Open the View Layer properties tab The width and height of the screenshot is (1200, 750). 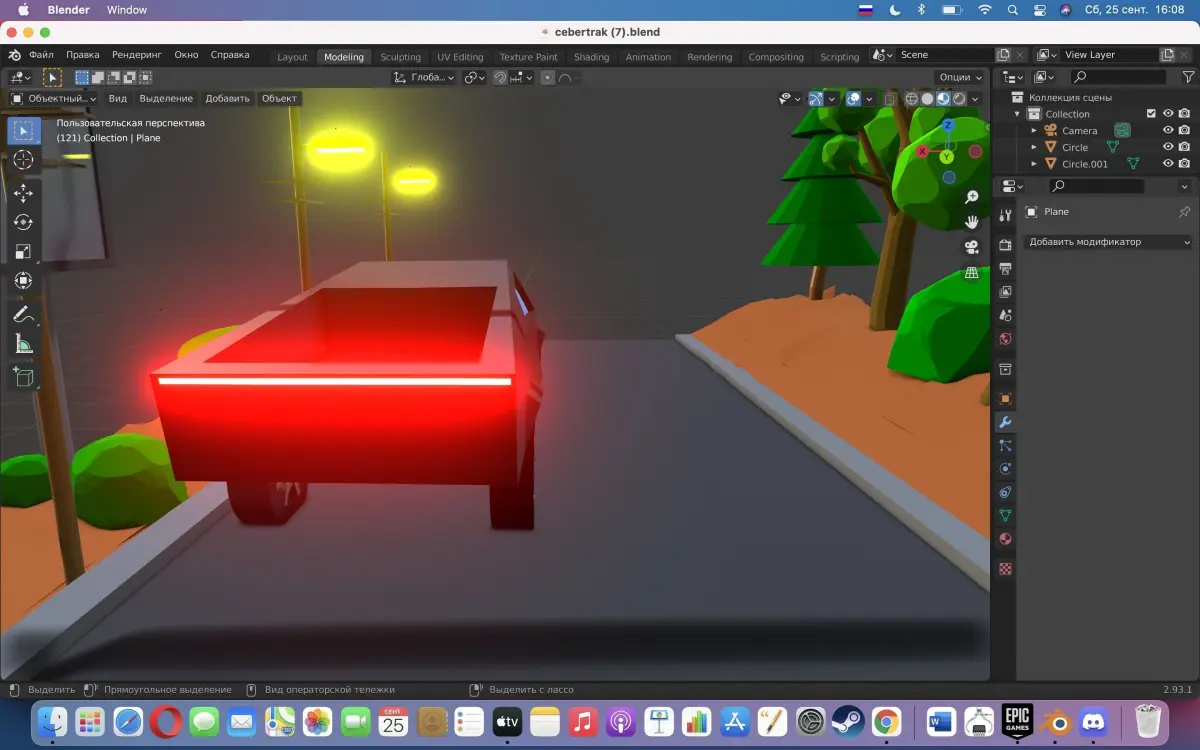point(1005,292)
